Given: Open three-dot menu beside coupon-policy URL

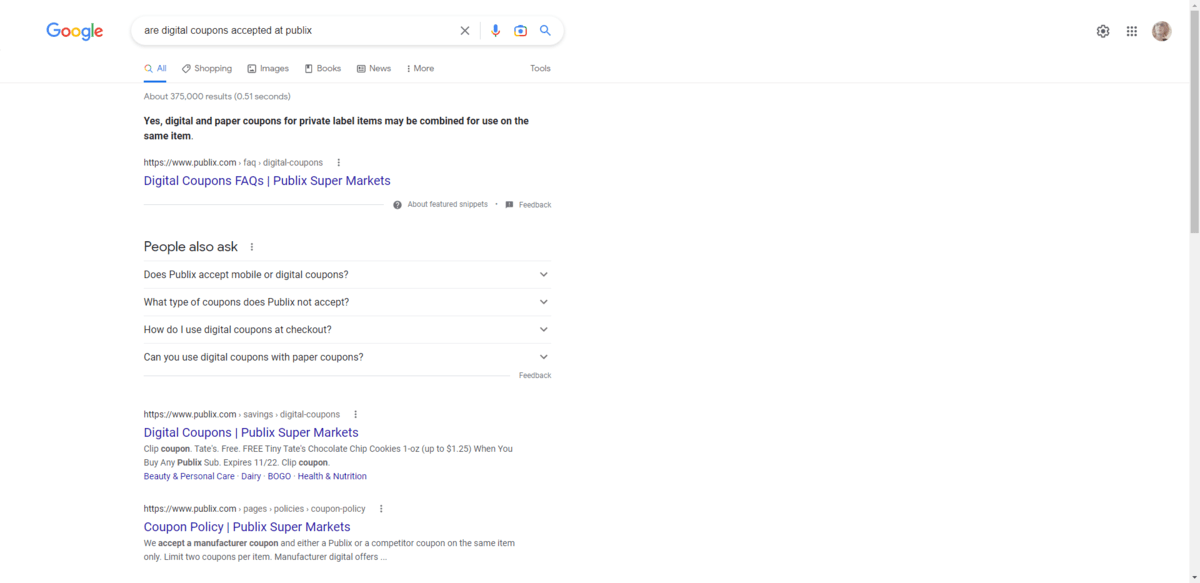Looking at the screenshot, I should coord(381,508).
